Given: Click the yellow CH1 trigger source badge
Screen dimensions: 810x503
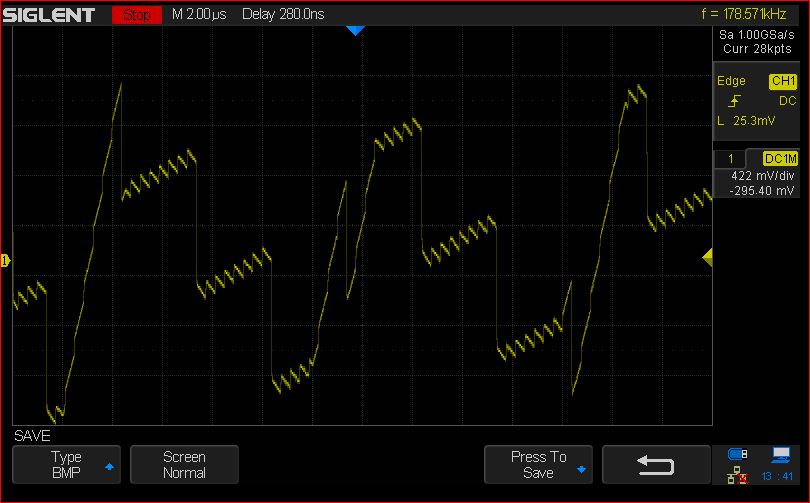Looking at the screenshot, I should pos(783,81).
